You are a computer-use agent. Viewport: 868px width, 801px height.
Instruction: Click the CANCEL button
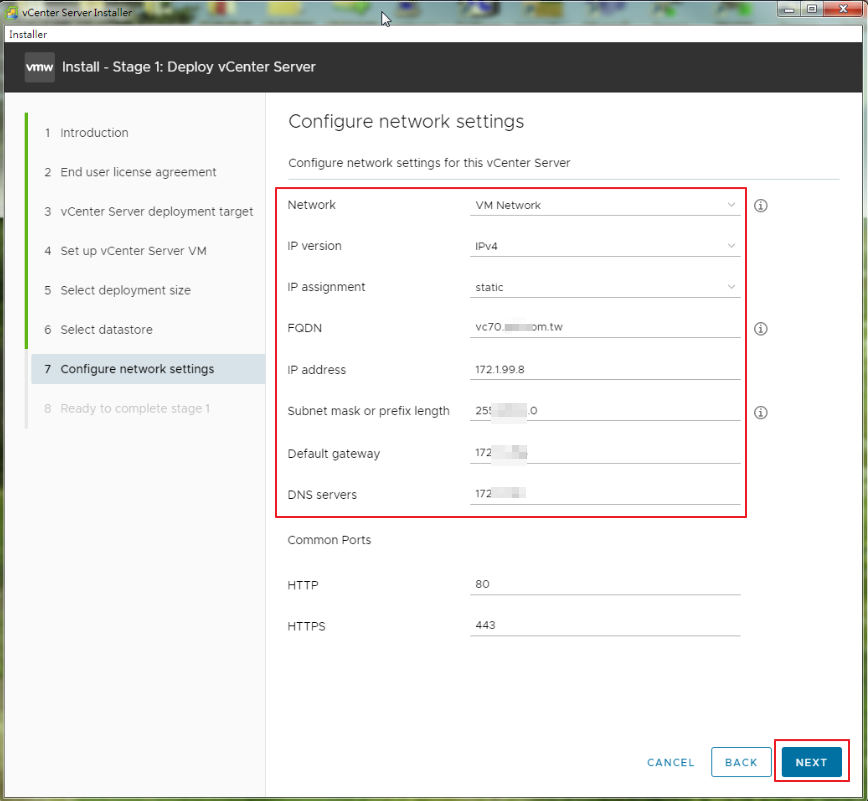(x=670, y=762)
